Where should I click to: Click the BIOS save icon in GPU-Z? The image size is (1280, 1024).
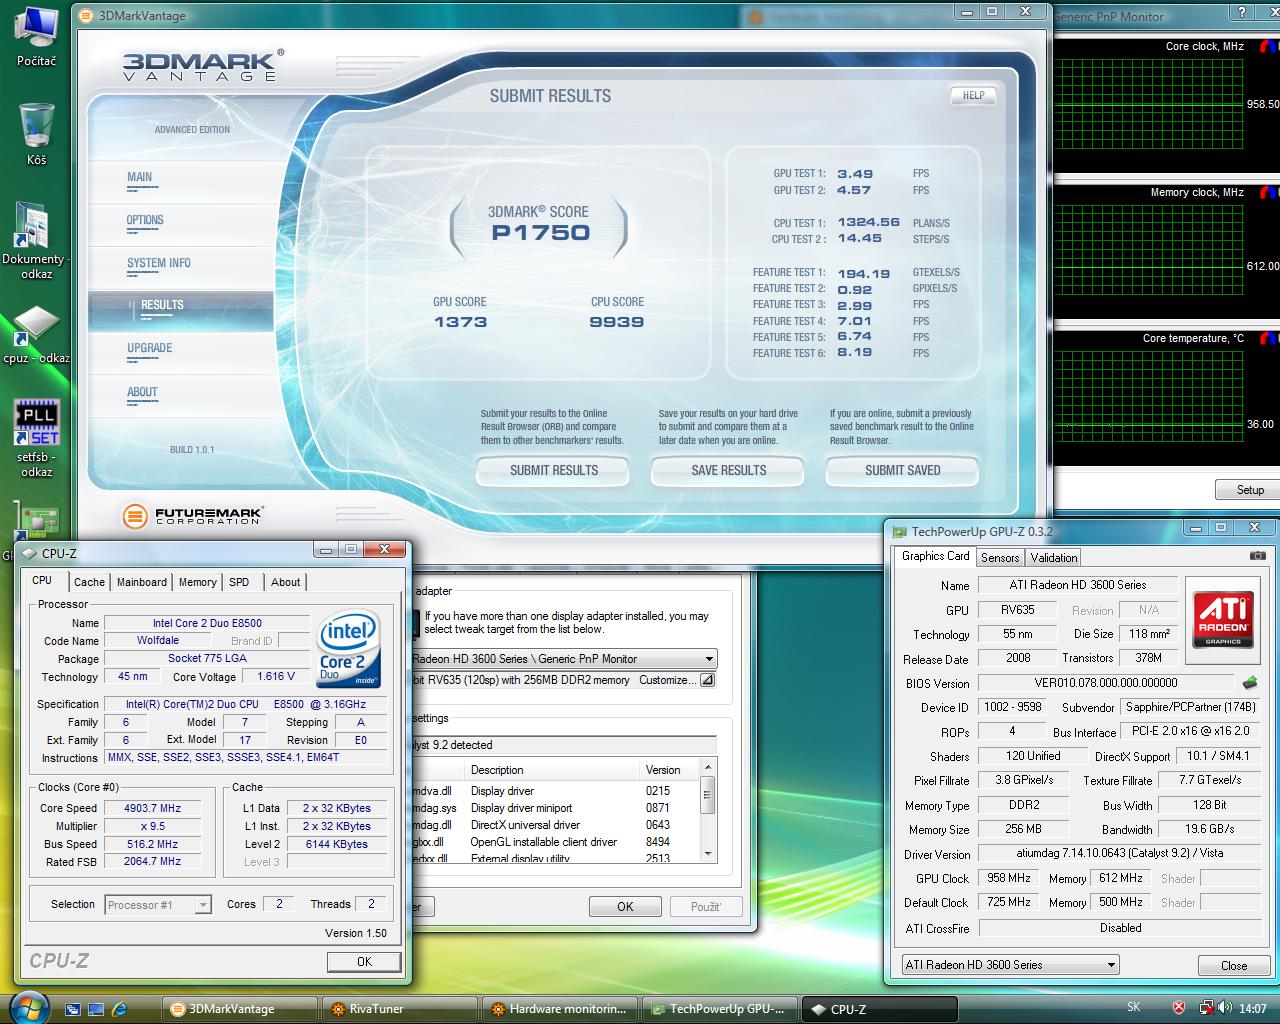(x=1250, y=683)
